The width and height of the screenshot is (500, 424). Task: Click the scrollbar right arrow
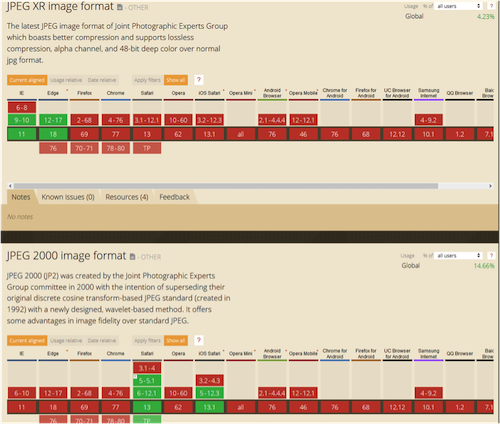[x=490, y=186]
